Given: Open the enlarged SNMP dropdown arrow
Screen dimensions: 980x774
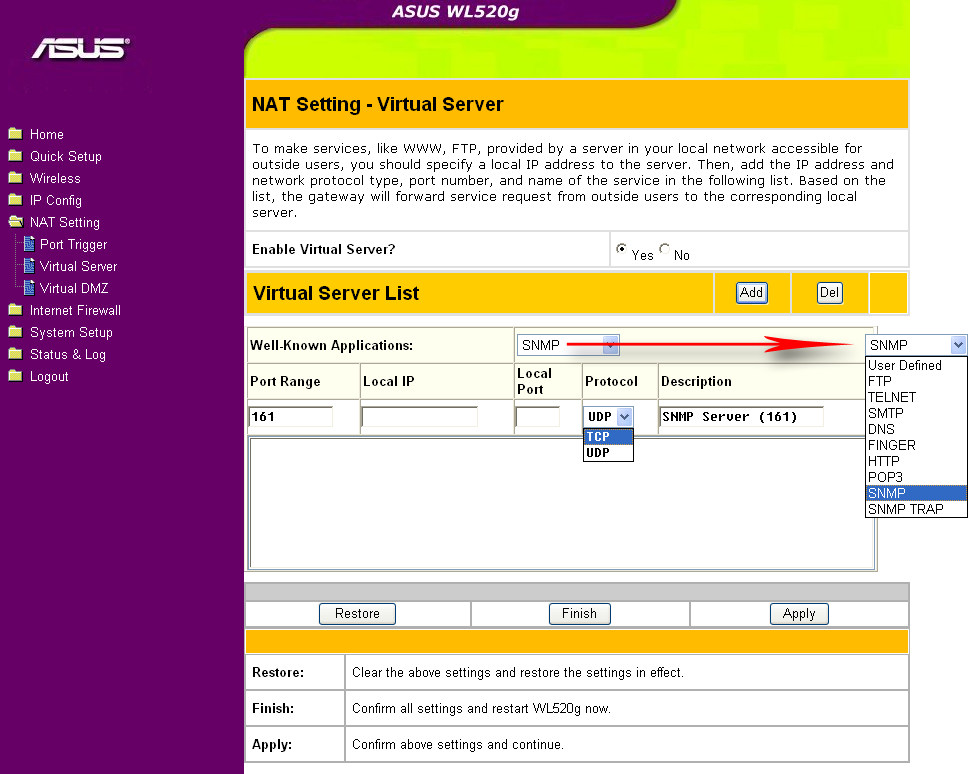Looking at the screenshot, I should [x=958, y=344].
